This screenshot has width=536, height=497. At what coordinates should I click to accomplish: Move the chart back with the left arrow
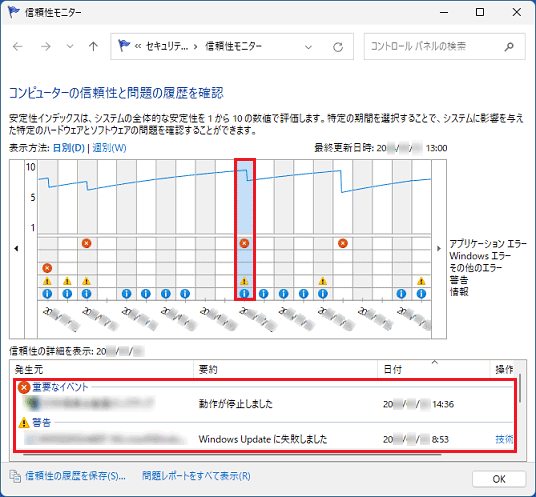point(16,248)
